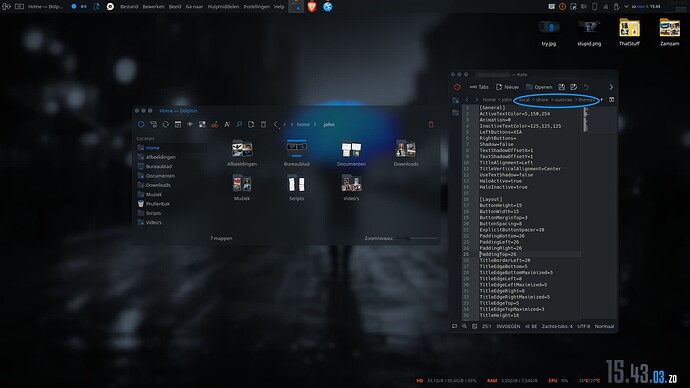Select the ThatStuff desktop folder
Image resolution: width=690 pixels, height=388 pixels.
point(629,33)
